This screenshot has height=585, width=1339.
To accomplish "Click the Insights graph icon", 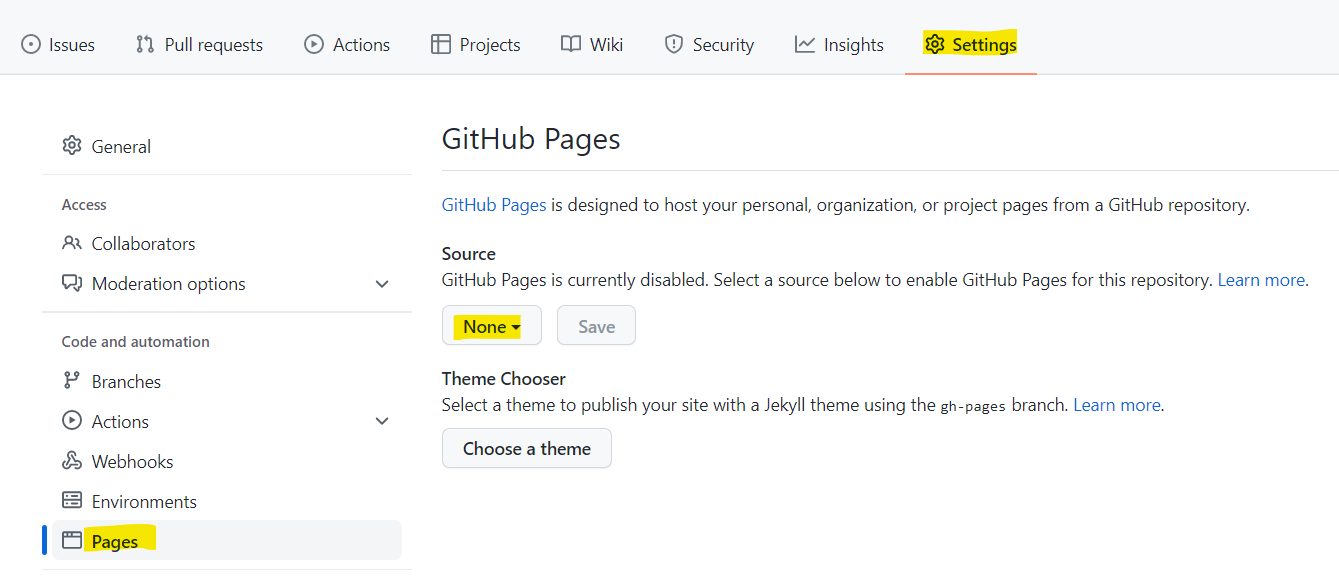I will pyautogui.click(x=805, y=45).
